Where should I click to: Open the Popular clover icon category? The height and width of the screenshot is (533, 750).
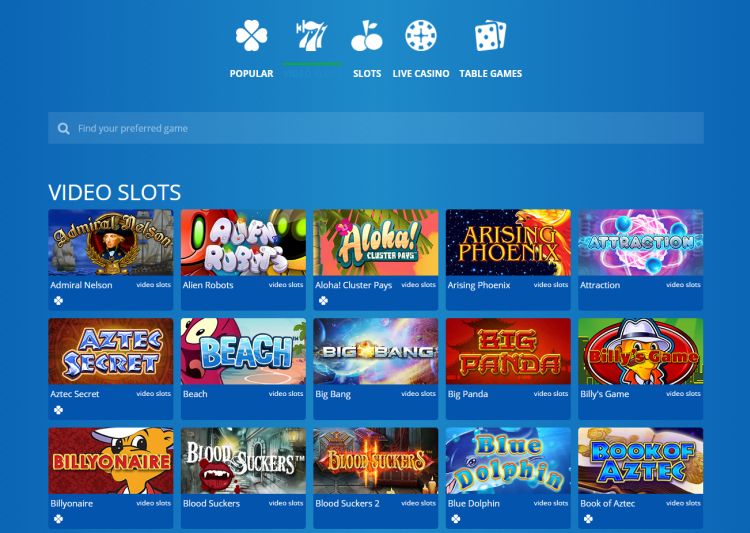click(x=251, y=35)
